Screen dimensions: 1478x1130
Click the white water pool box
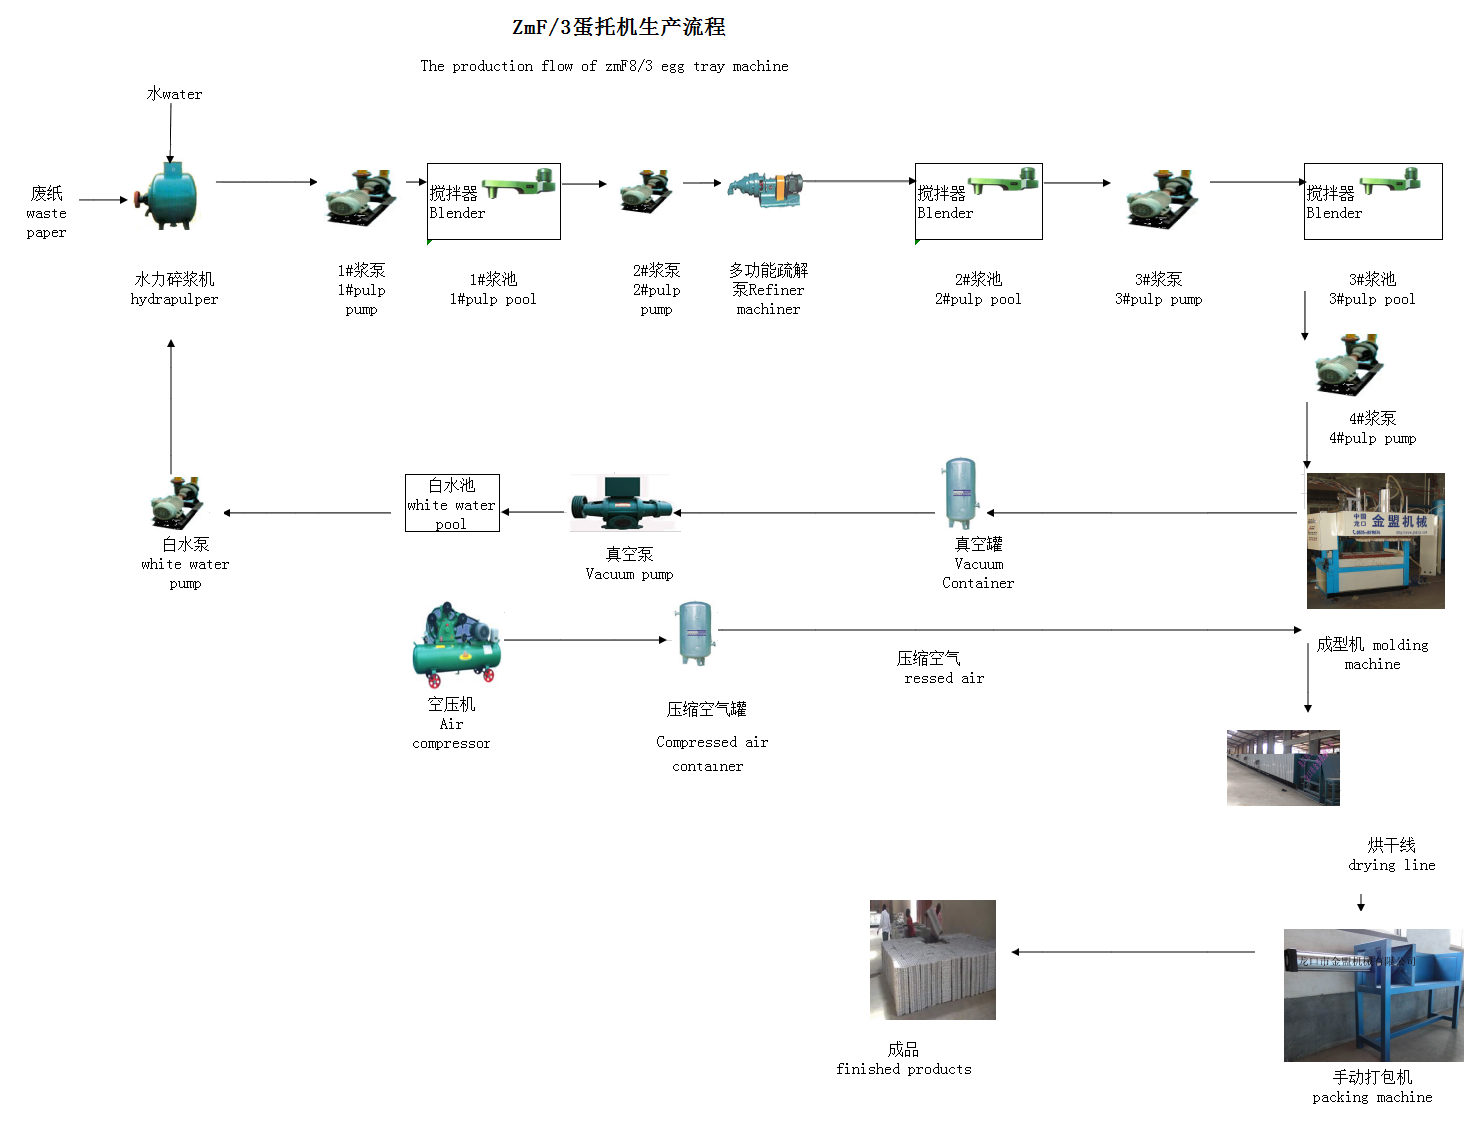tap(451, 503)
